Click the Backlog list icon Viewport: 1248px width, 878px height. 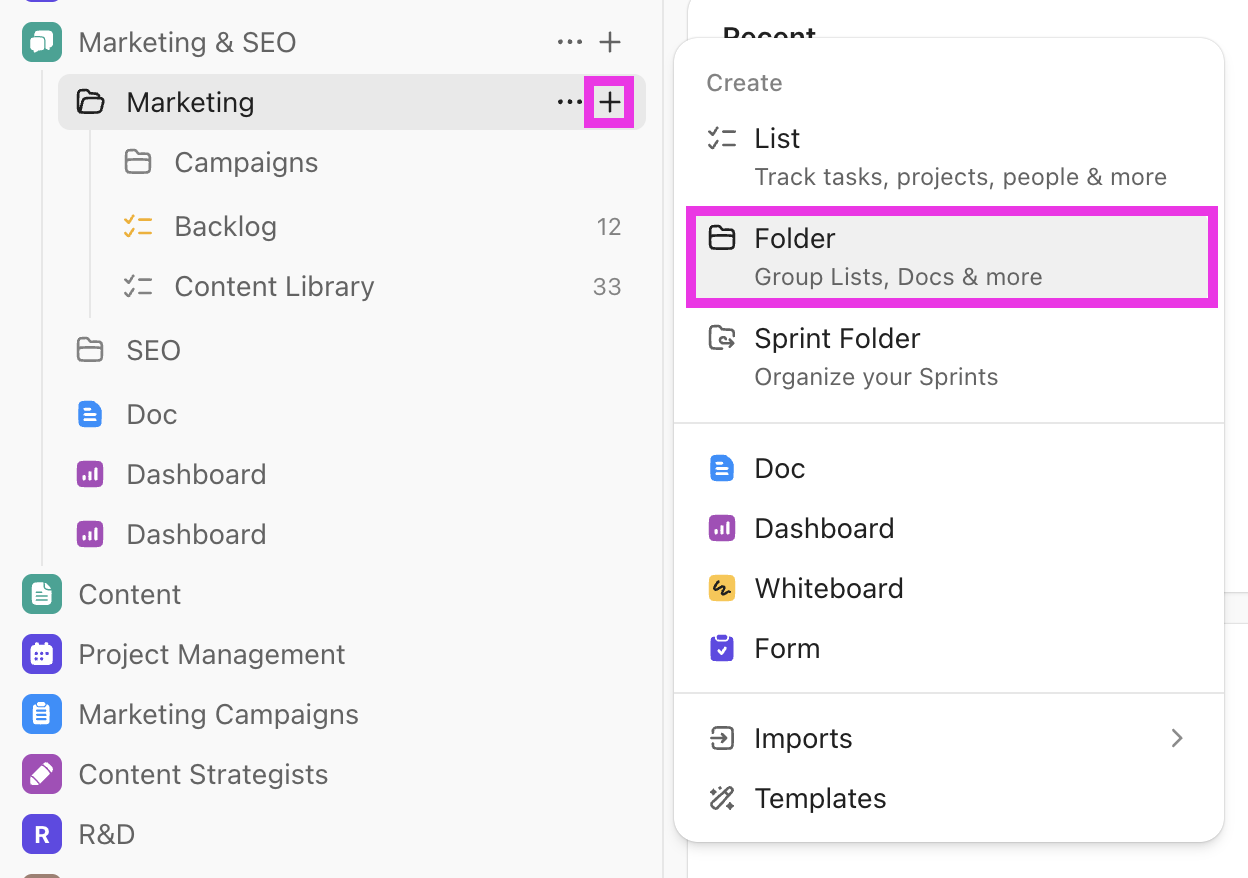tap(138, 226)
